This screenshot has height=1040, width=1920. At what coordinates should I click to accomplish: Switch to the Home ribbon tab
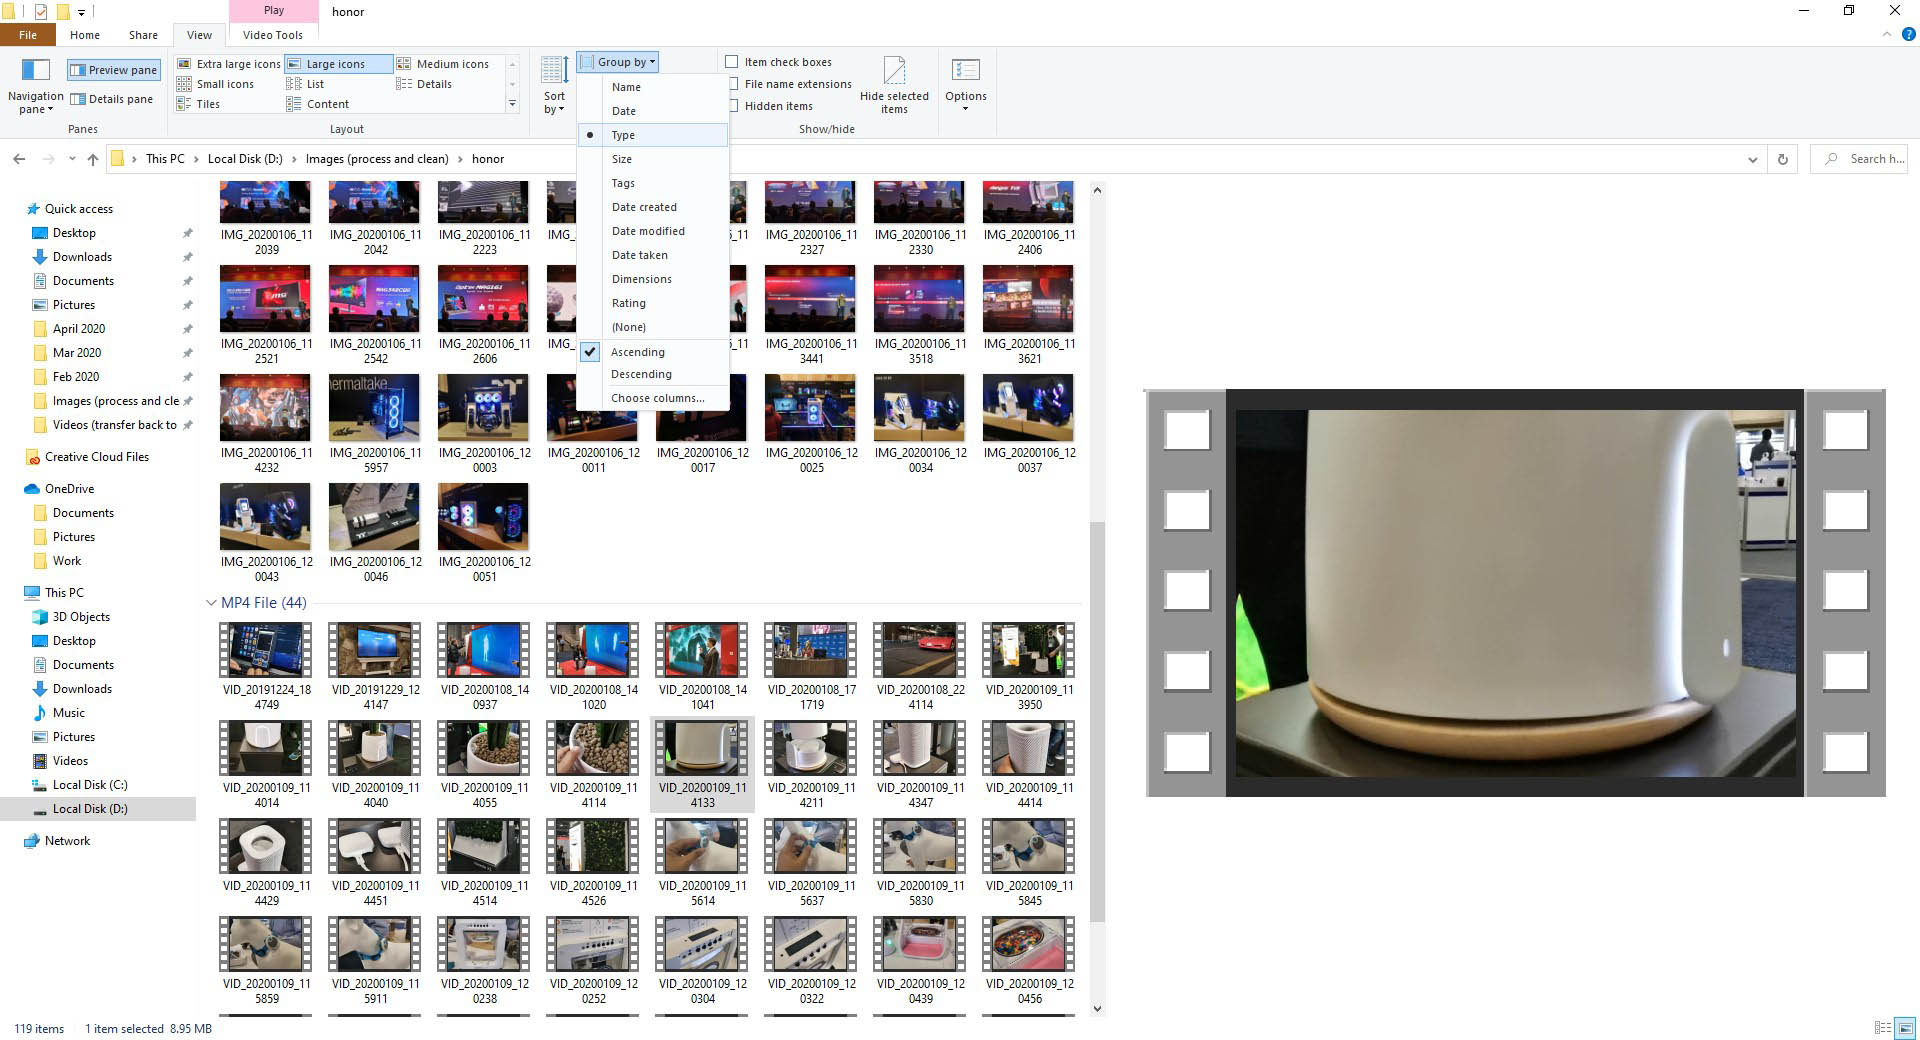pyautogui.click(x=85, y=35)
